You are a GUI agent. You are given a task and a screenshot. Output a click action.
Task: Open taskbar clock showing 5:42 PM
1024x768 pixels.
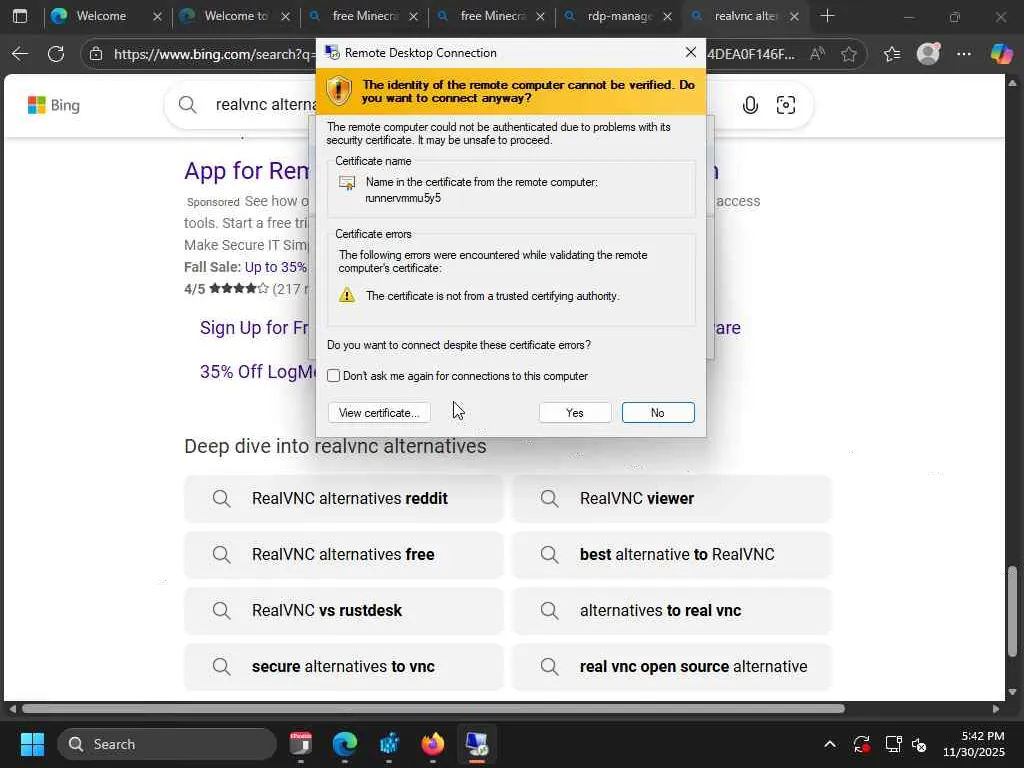click(x=974, y=744)
